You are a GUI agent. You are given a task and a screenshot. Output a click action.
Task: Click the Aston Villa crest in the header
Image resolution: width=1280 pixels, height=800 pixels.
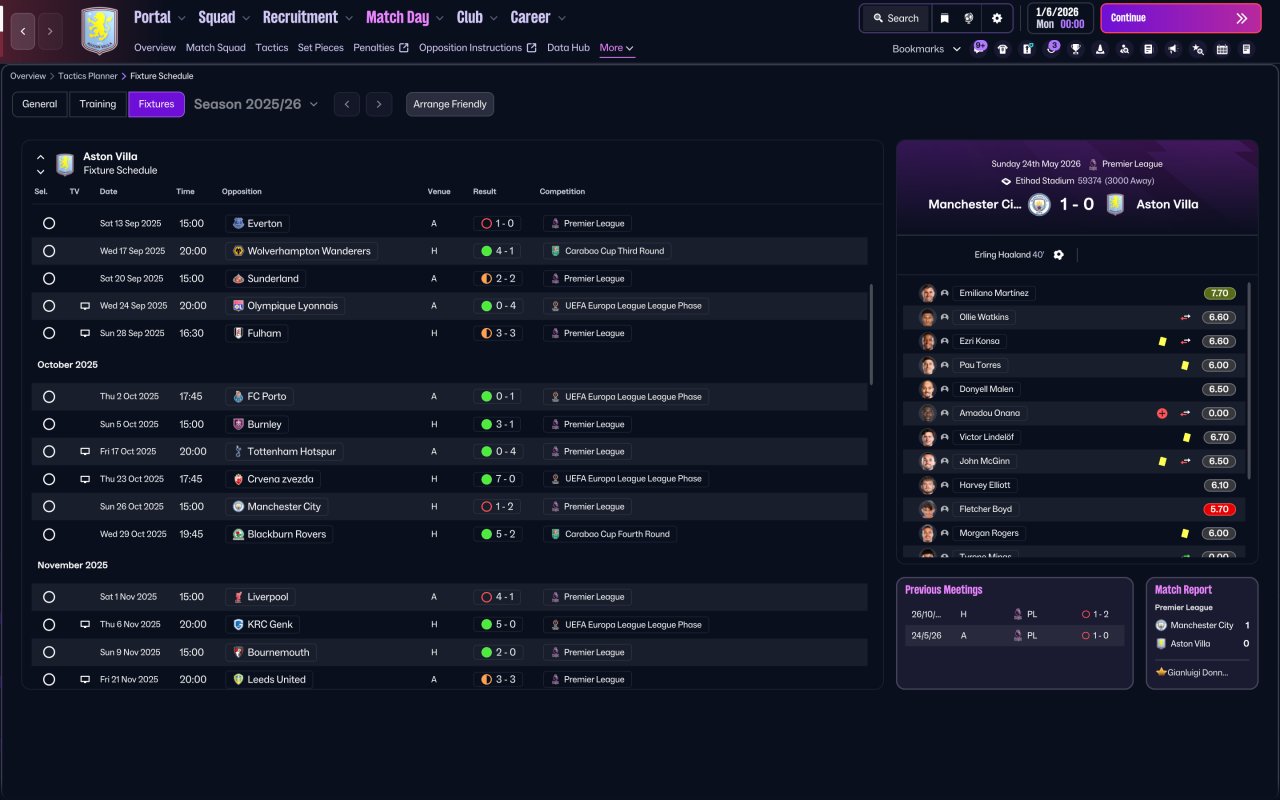click(99, 31)
